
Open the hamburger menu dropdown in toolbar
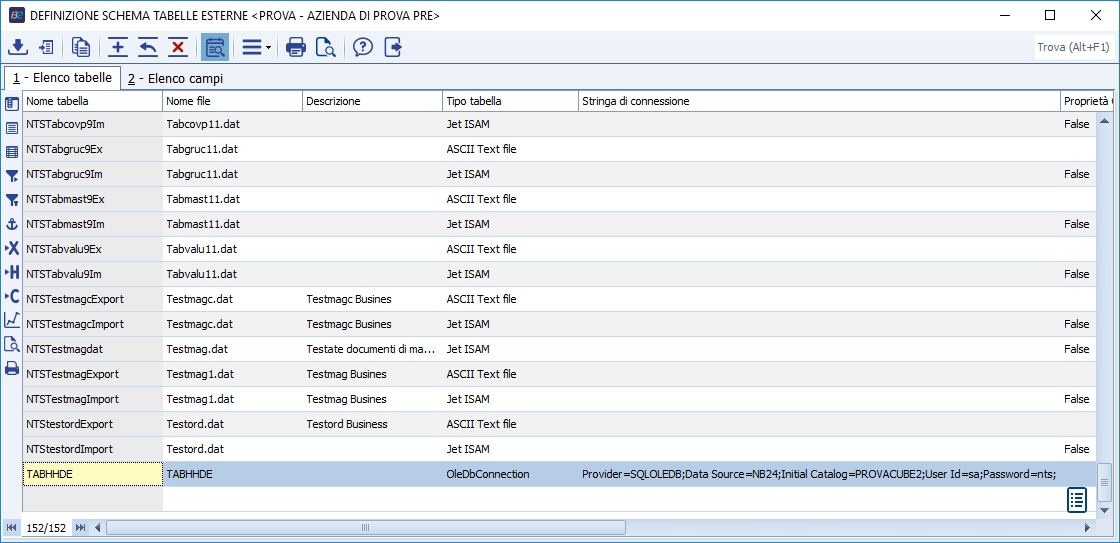click(255, 47)
